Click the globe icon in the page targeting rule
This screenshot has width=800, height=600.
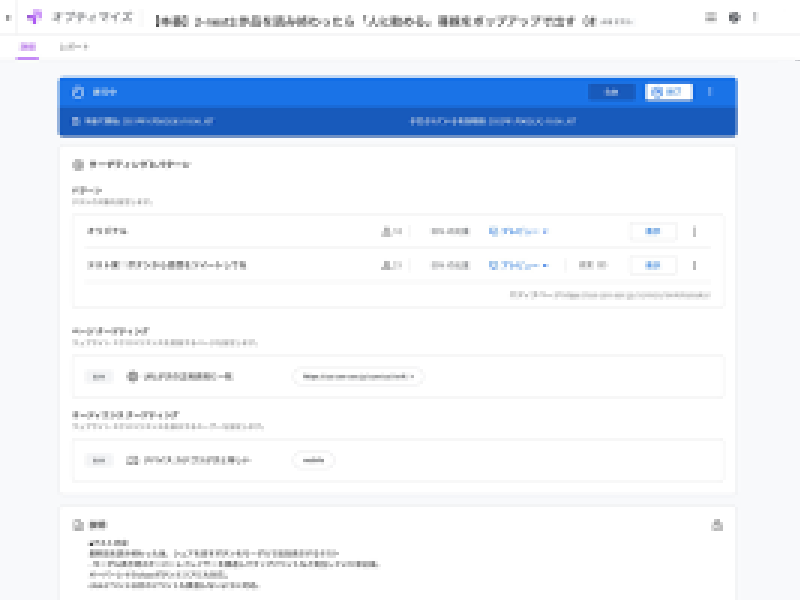point(132,377)
